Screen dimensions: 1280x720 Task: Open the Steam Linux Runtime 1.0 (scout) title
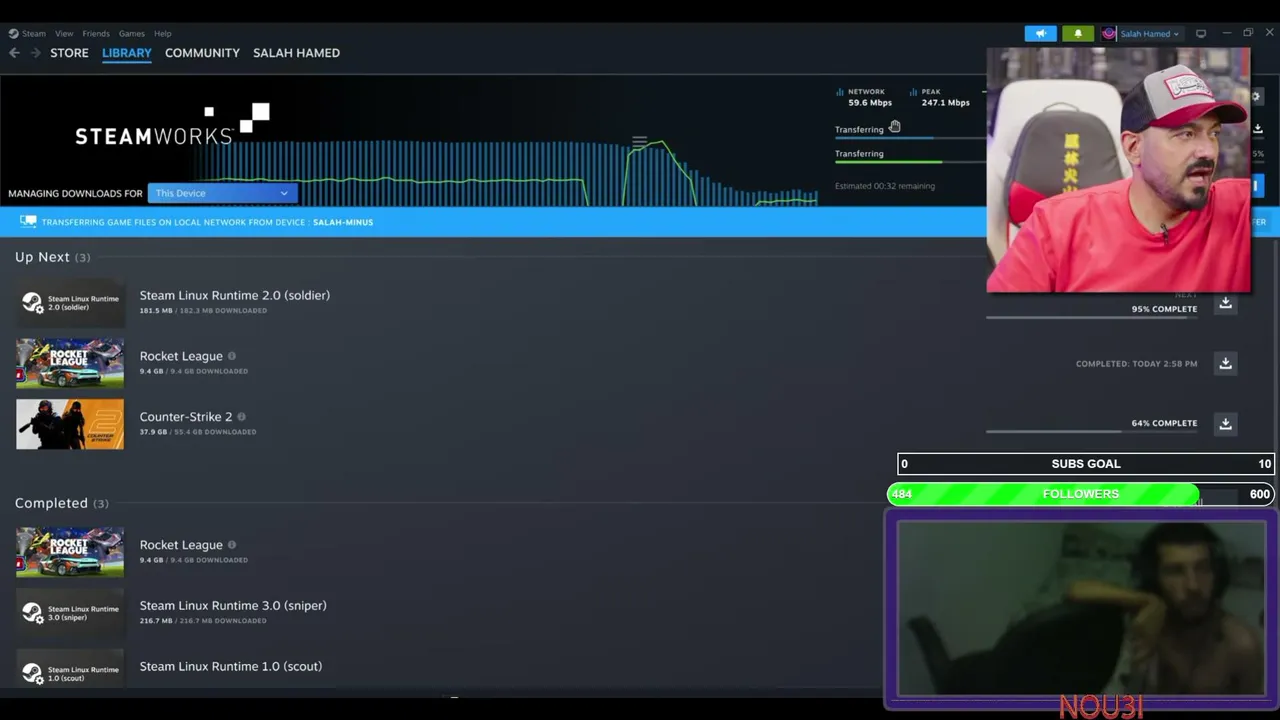[231, 666]
